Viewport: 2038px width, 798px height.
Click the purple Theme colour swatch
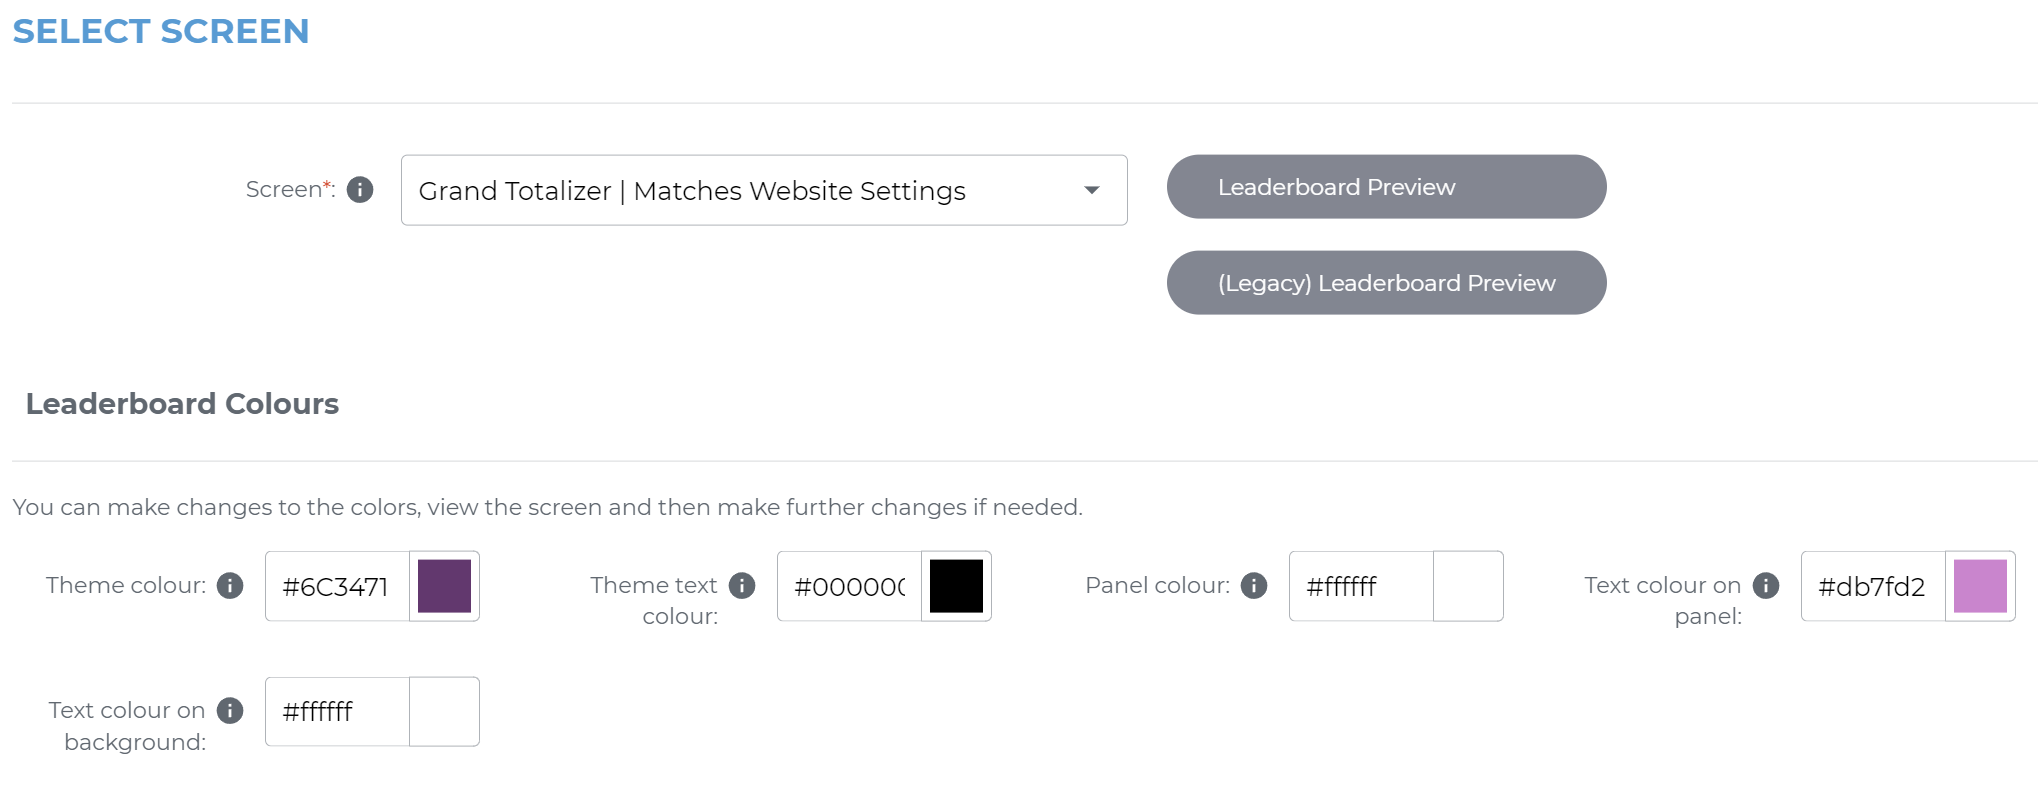pyautogui.click(x=444, y=586)
